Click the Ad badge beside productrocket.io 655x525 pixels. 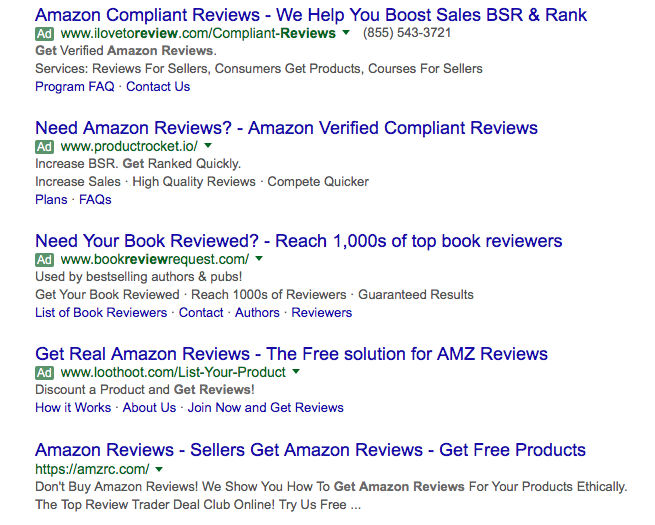44,146
